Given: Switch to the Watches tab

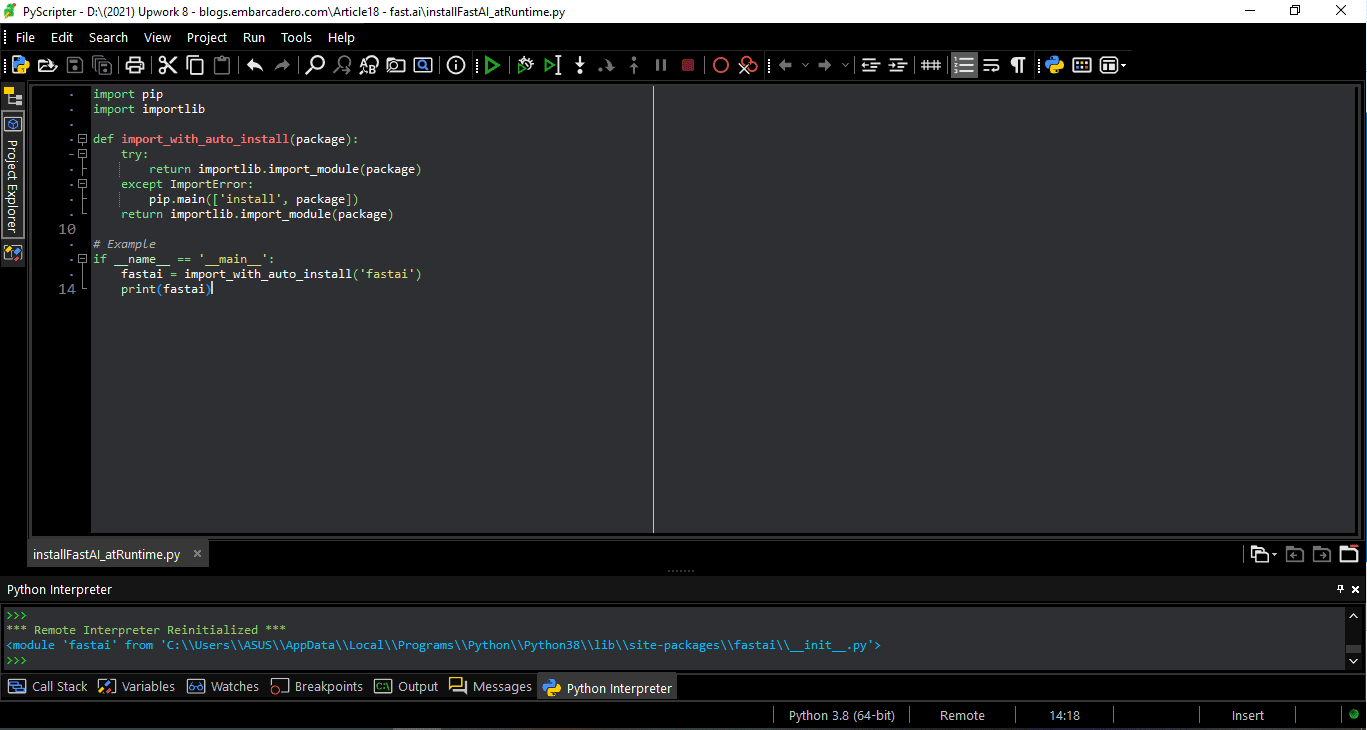Looking at the screenshot, I should tap(223, 687).
